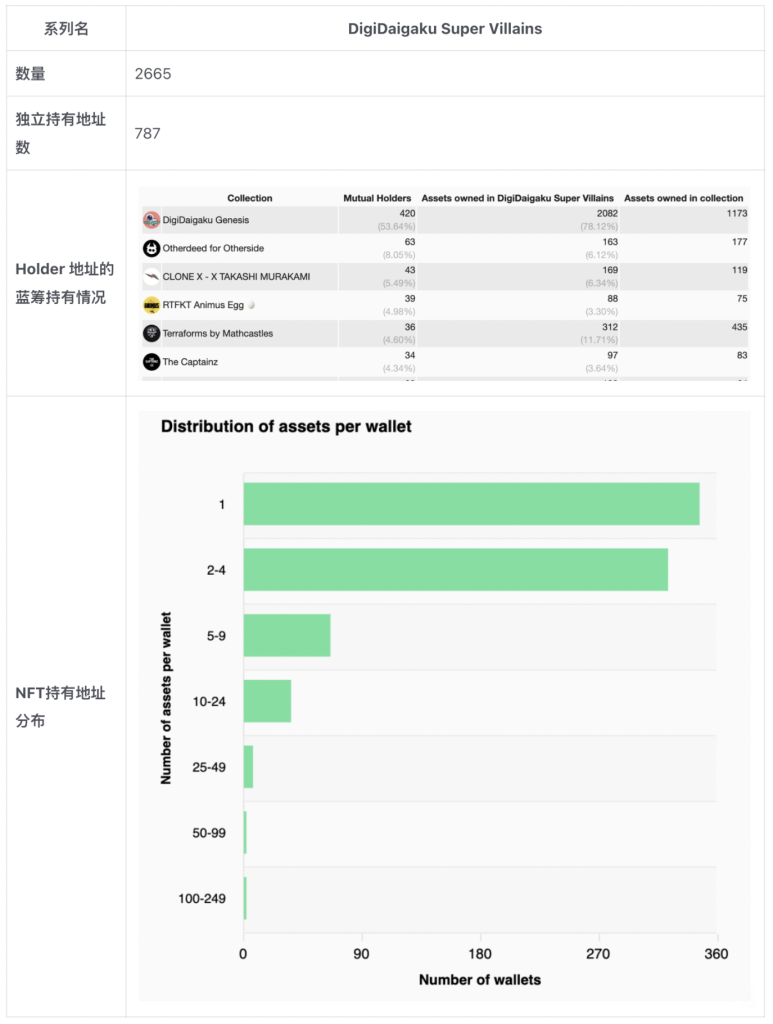Screen dimensions: 773x1024
Task: Click the 100-249 axis category label
Action: tap(202, 899)
